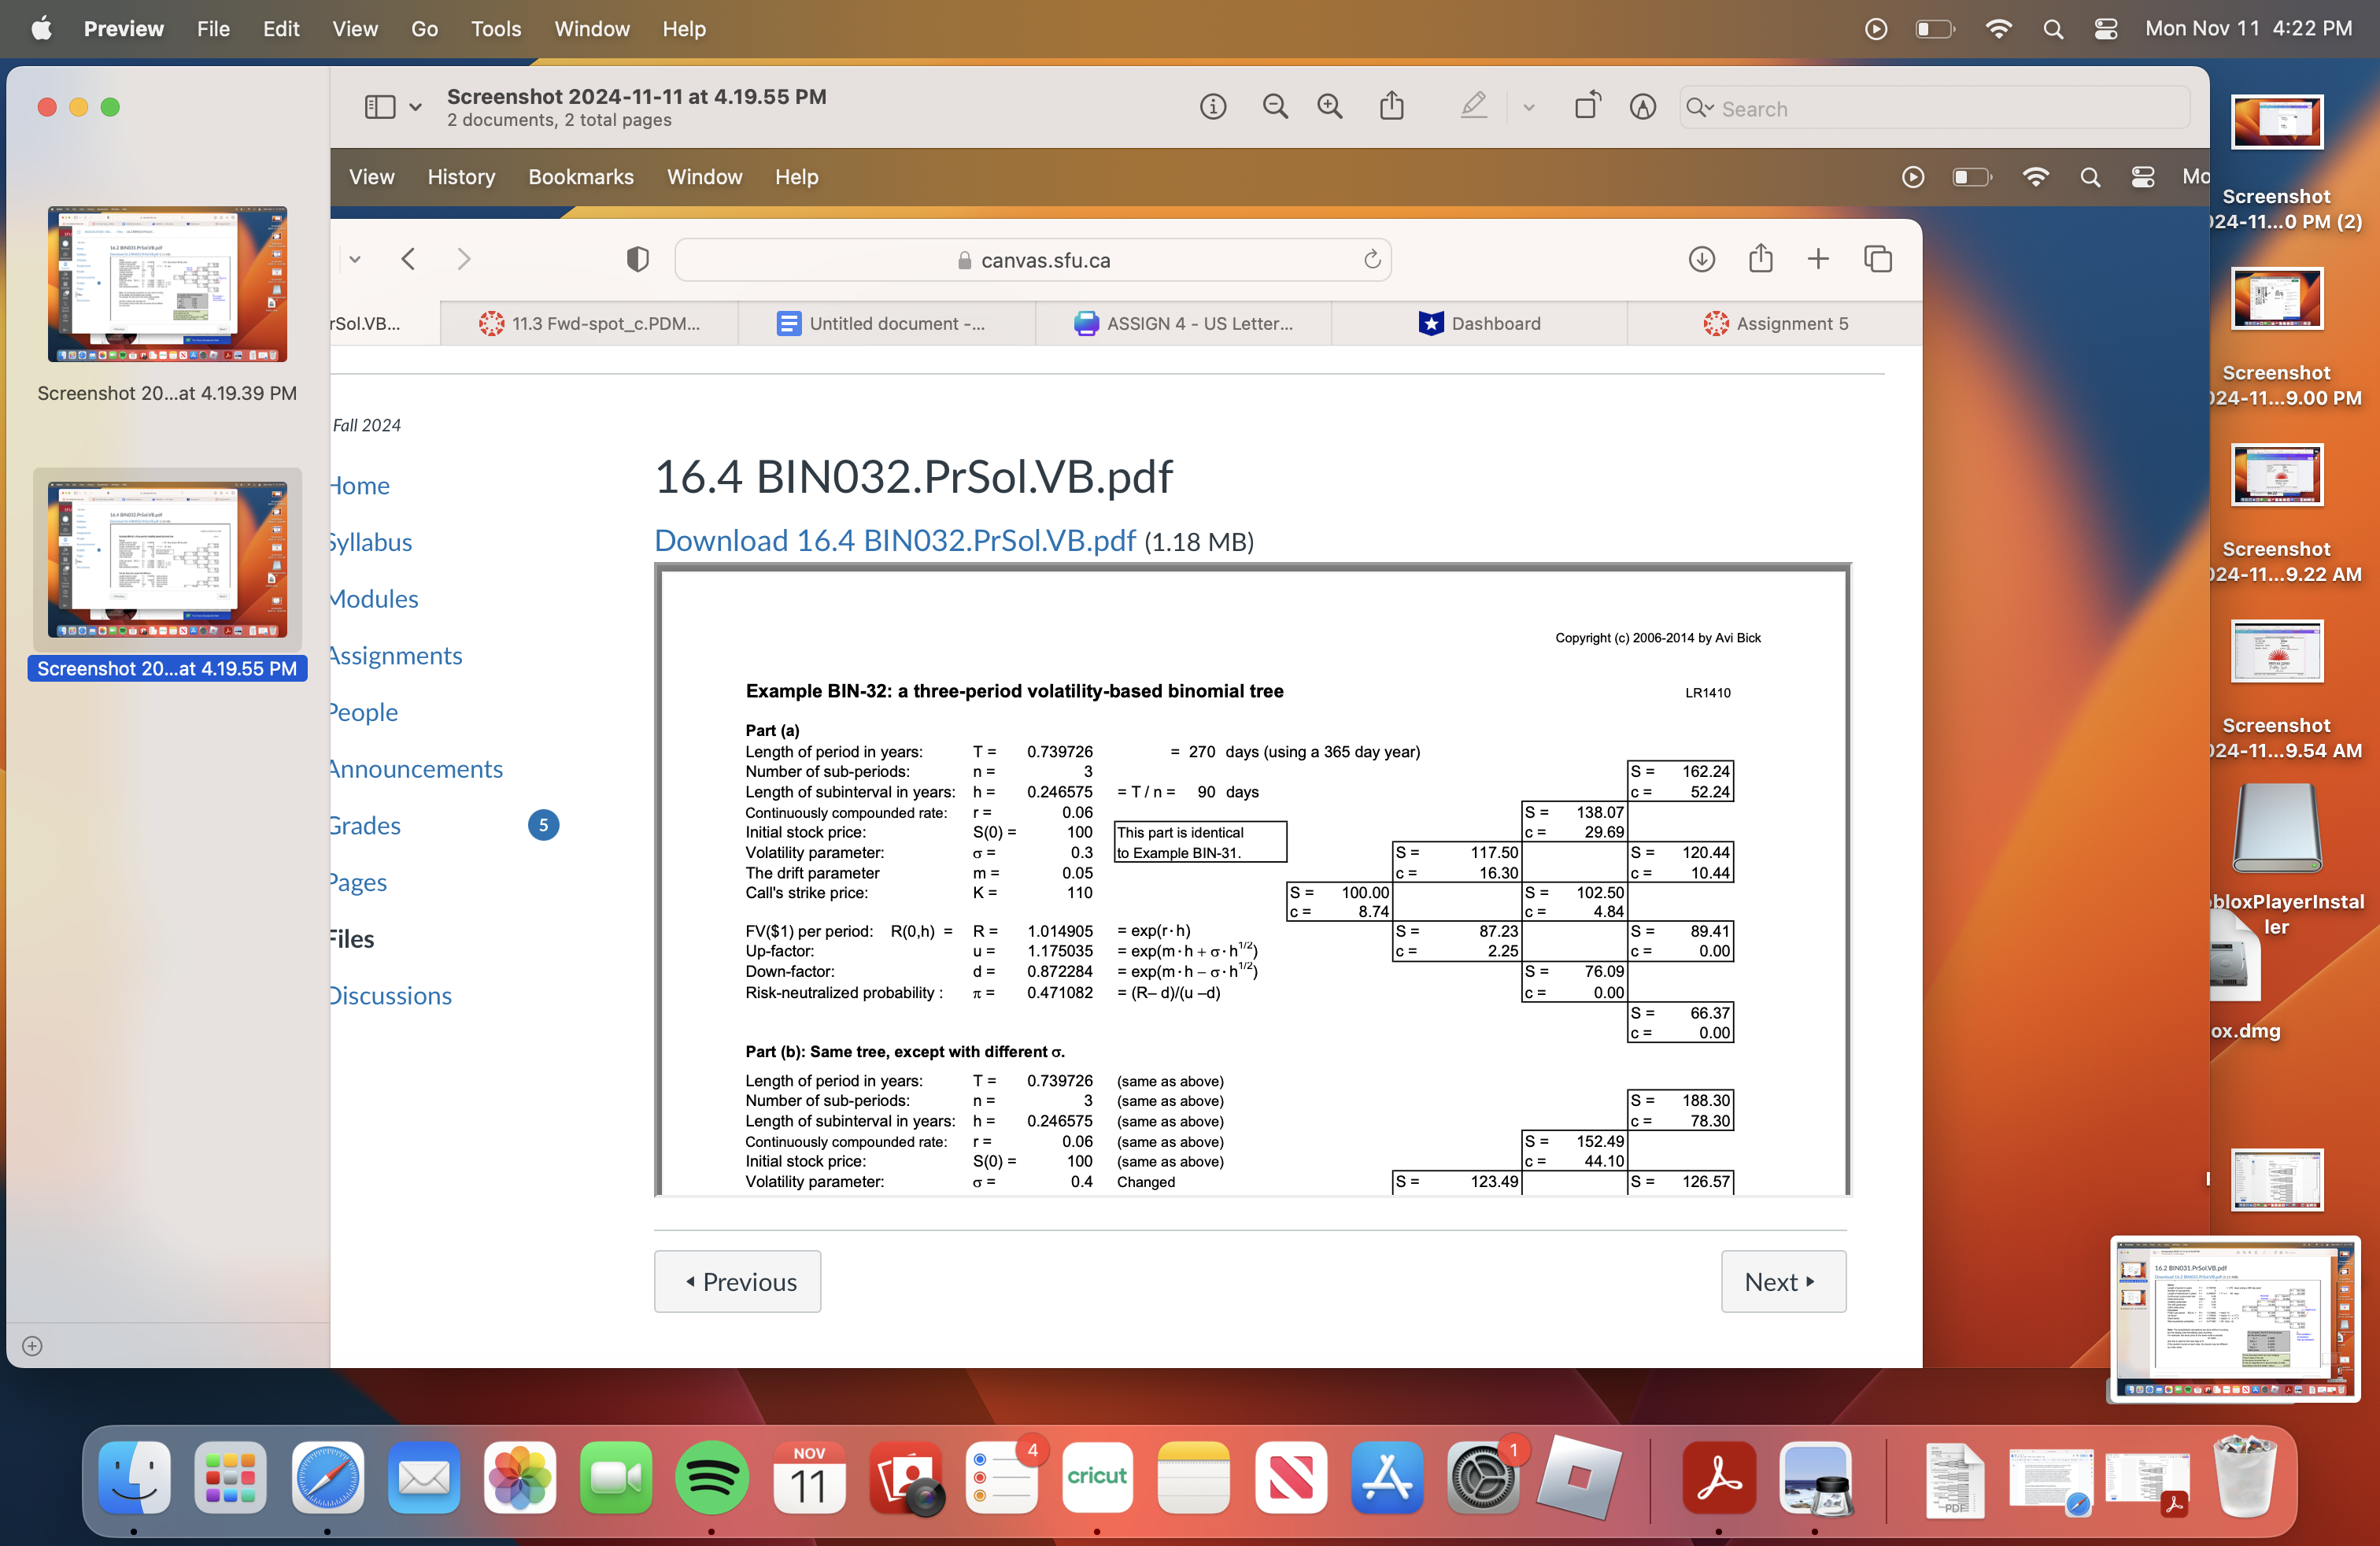Image resolution: width=2380 pixels, height=1546 pixels.
Task: Open the Tools menu
Action: coord(496,29)
